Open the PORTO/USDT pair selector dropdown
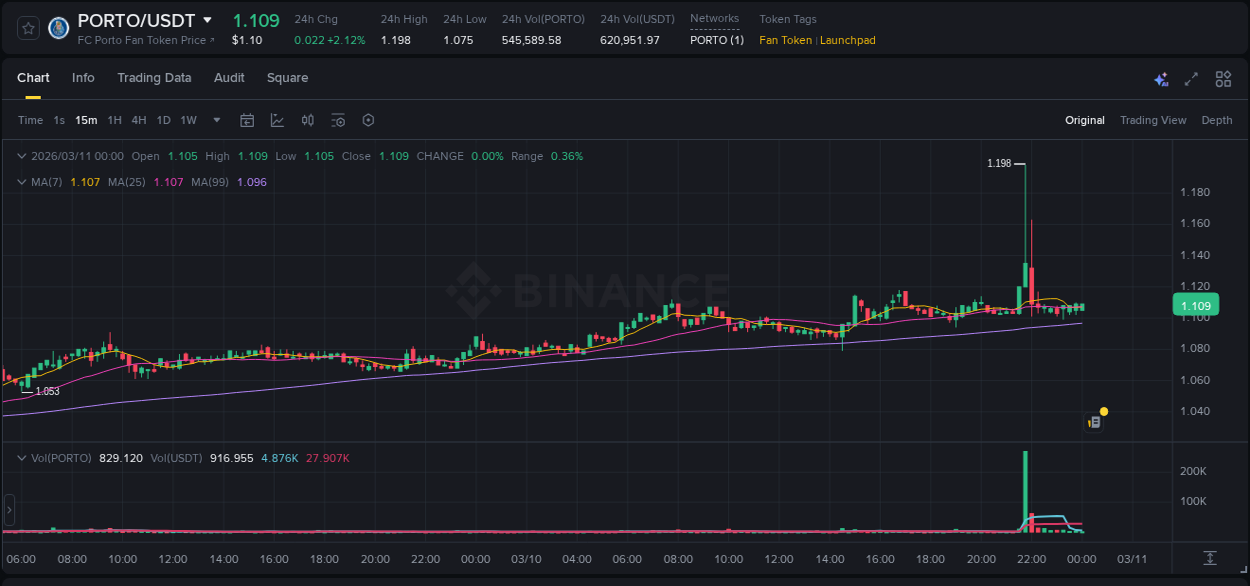 pos(207,19)
